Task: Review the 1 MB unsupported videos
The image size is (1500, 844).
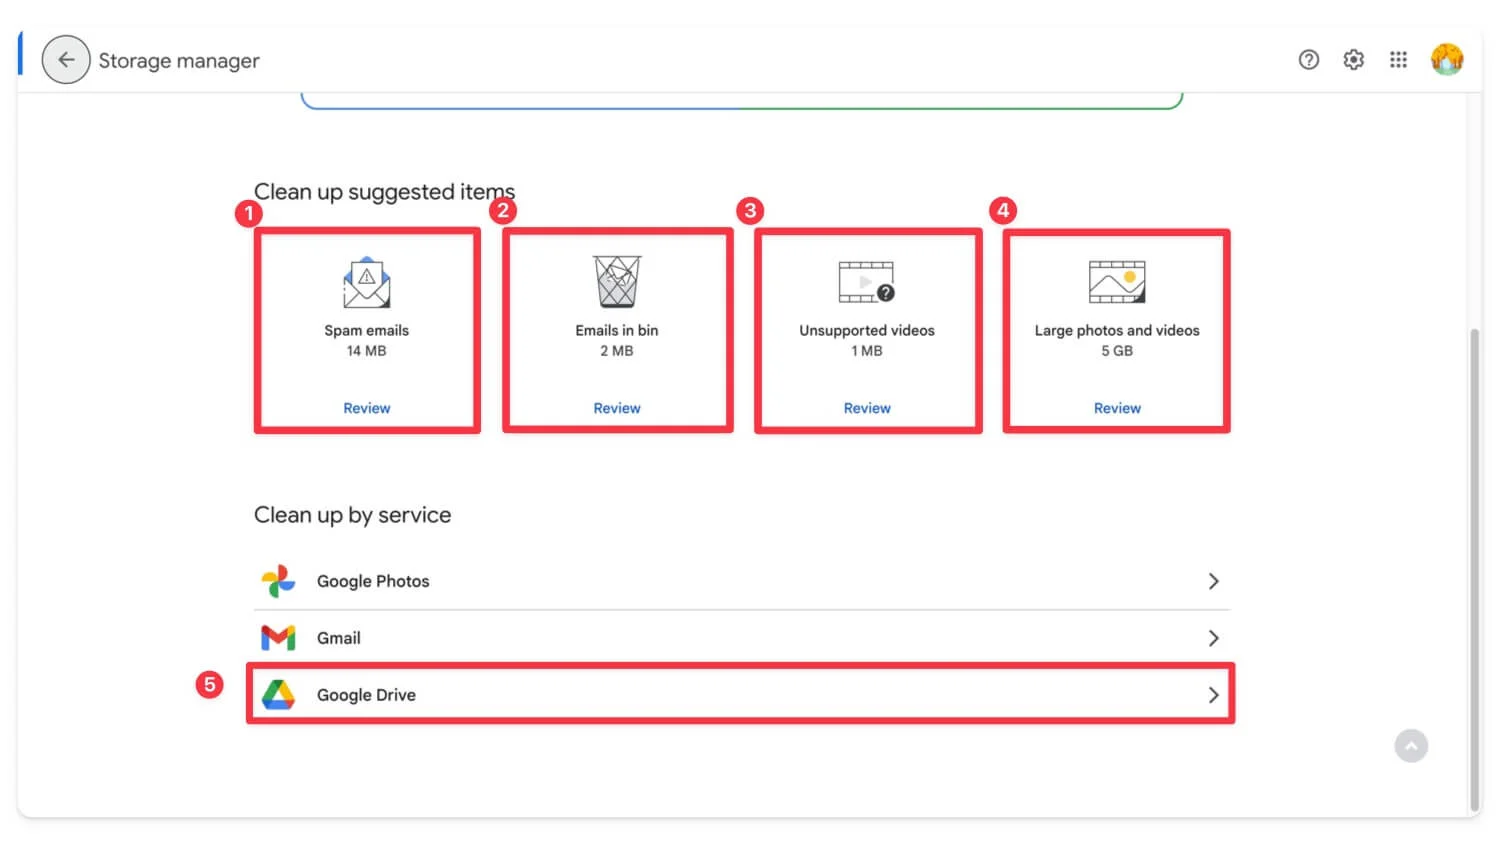Action: click(866, 408)
